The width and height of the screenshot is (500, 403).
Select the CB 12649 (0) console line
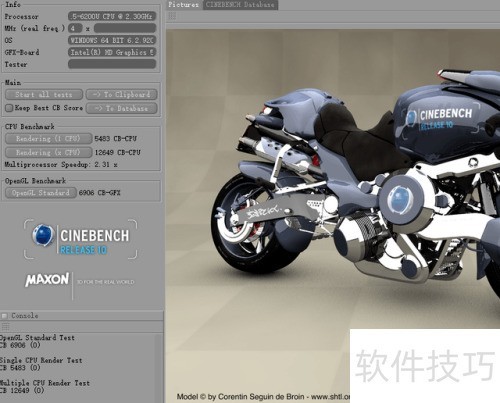point(22,390)
